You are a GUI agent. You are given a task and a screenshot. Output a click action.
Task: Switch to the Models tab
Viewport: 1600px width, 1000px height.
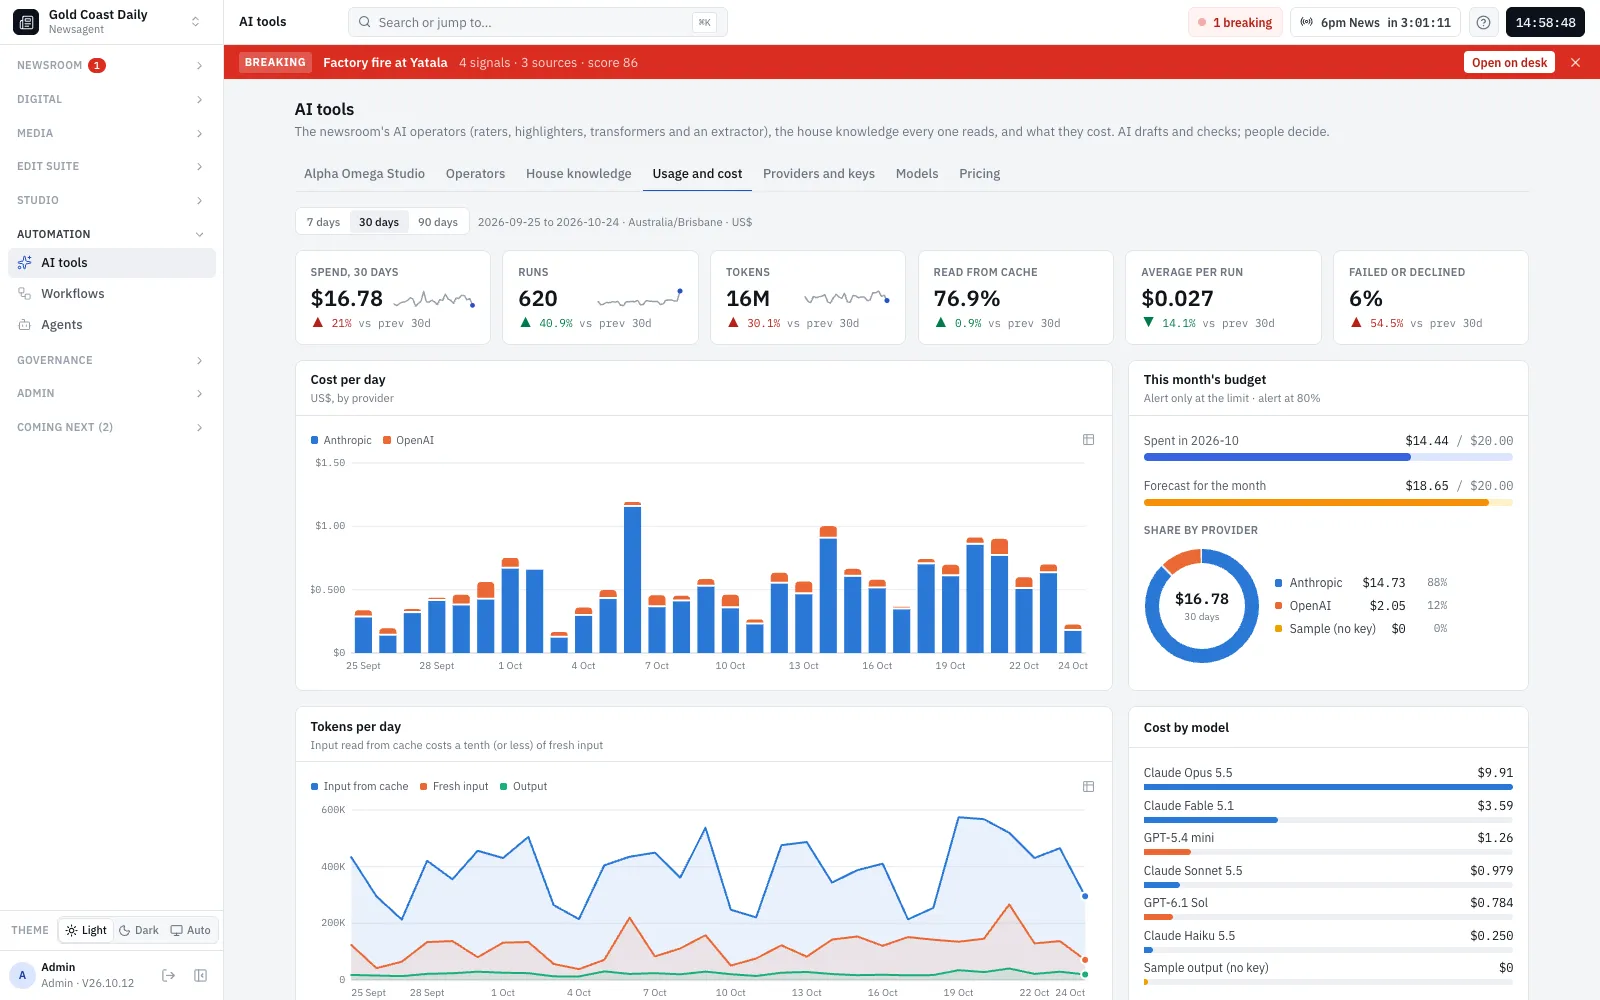coord(917,173)
